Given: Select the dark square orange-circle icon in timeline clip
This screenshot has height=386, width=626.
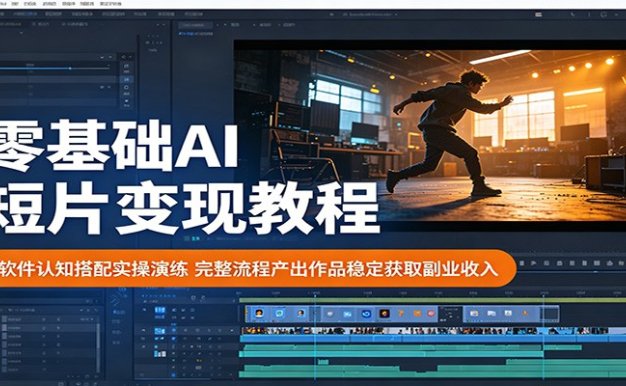Looking at the screenshot, I should 384,314.
